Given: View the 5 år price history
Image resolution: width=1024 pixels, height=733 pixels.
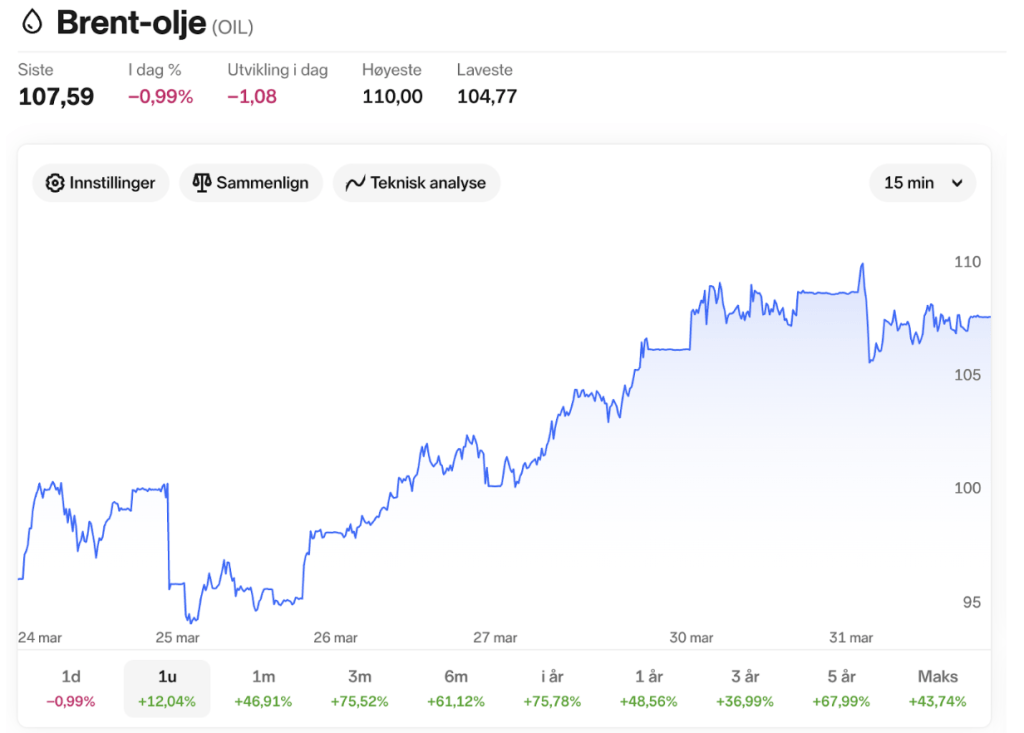Looking at the screenshot, I should click(x=840, y=688).
